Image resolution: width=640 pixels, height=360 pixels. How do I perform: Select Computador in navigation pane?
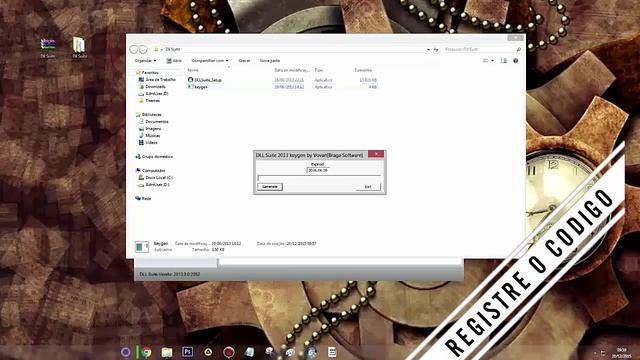click(x=153, y=171)
